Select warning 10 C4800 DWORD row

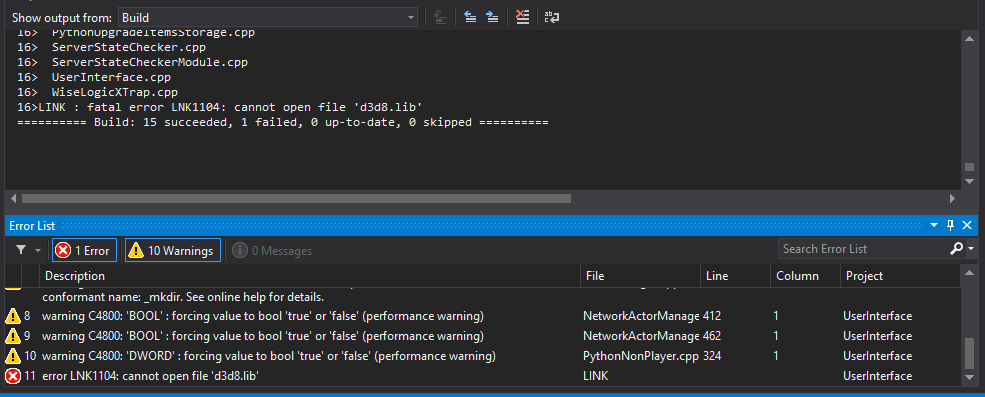pyautogui.click(x=482, y=356)
